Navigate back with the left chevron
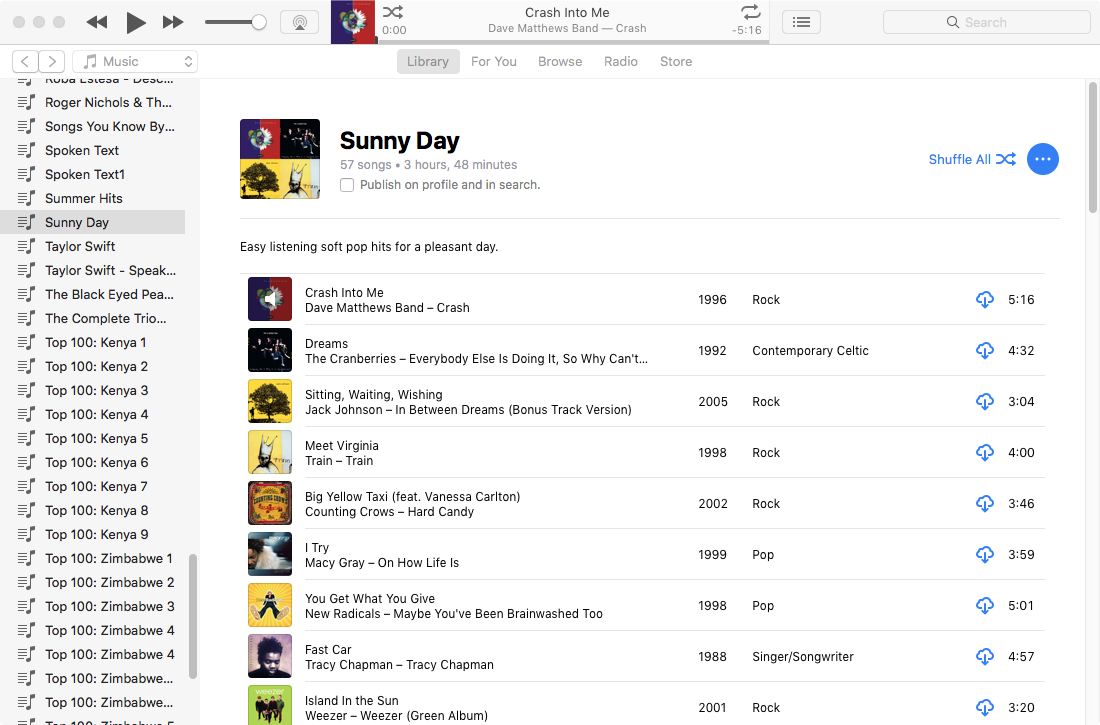Viewport: 1100px width, 725px height. [x=26, y=62]
